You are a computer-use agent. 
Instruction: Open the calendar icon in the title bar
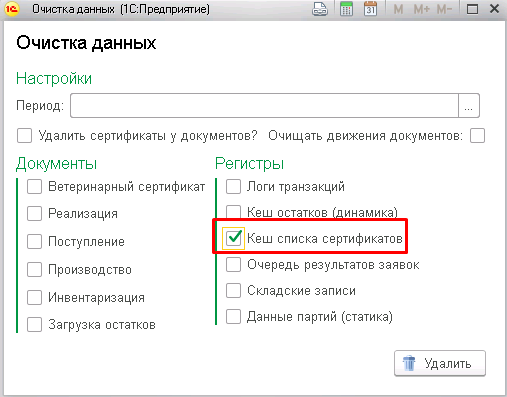(x=370, y=9)
